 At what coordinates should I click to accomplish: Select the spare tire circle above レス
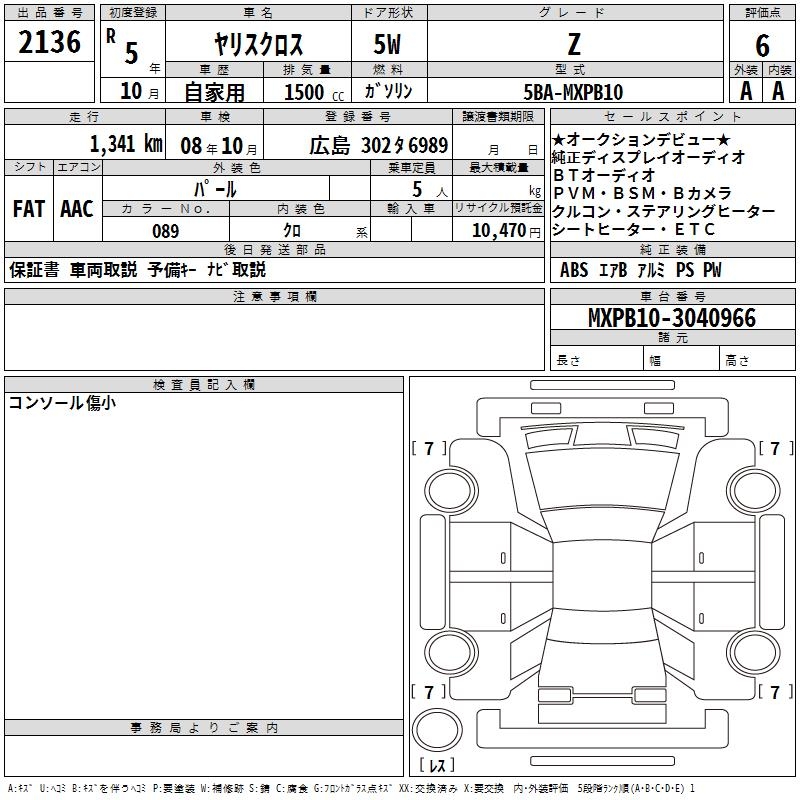437,729
